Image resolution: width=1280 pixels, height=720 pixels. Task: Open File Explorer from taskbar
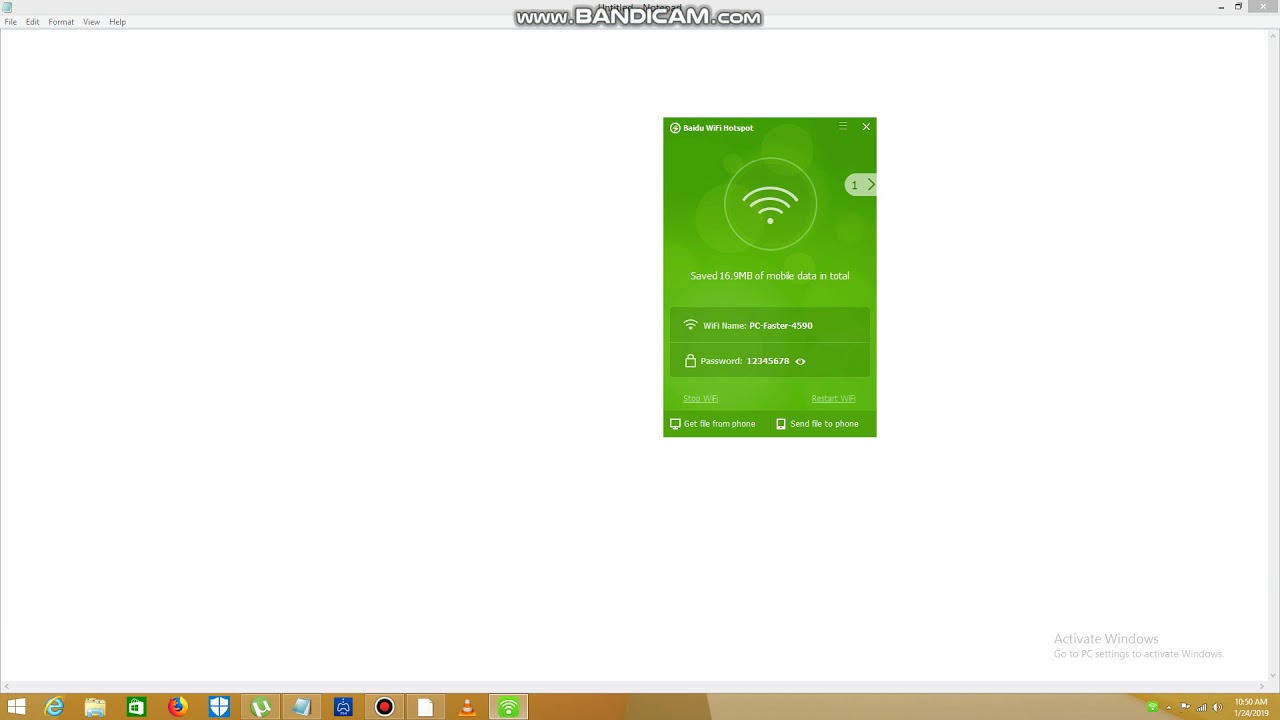(95, 707)
